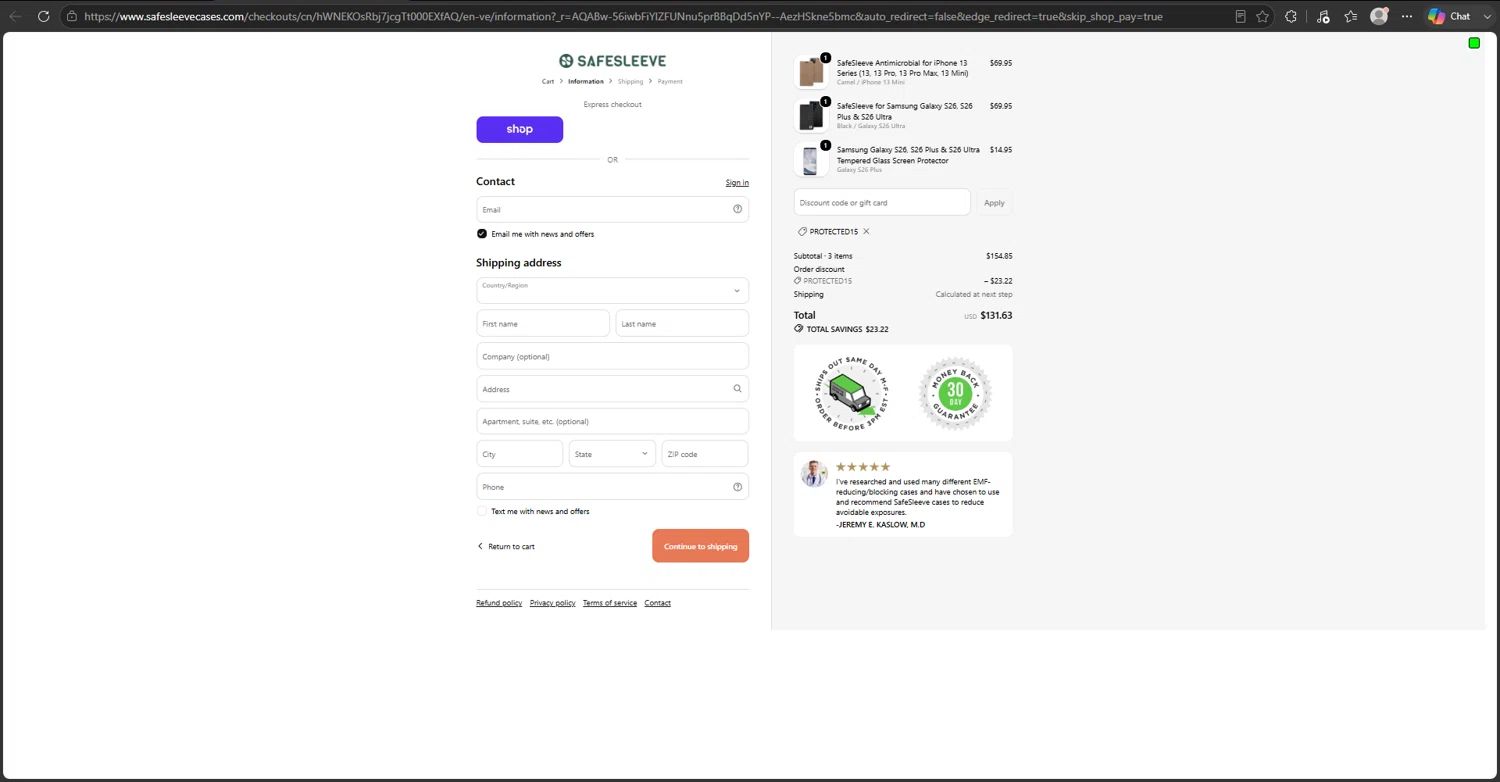This screenshot has height=782, width=1500.
Task: Reload the page with the refresh icon
Action: 43,16
